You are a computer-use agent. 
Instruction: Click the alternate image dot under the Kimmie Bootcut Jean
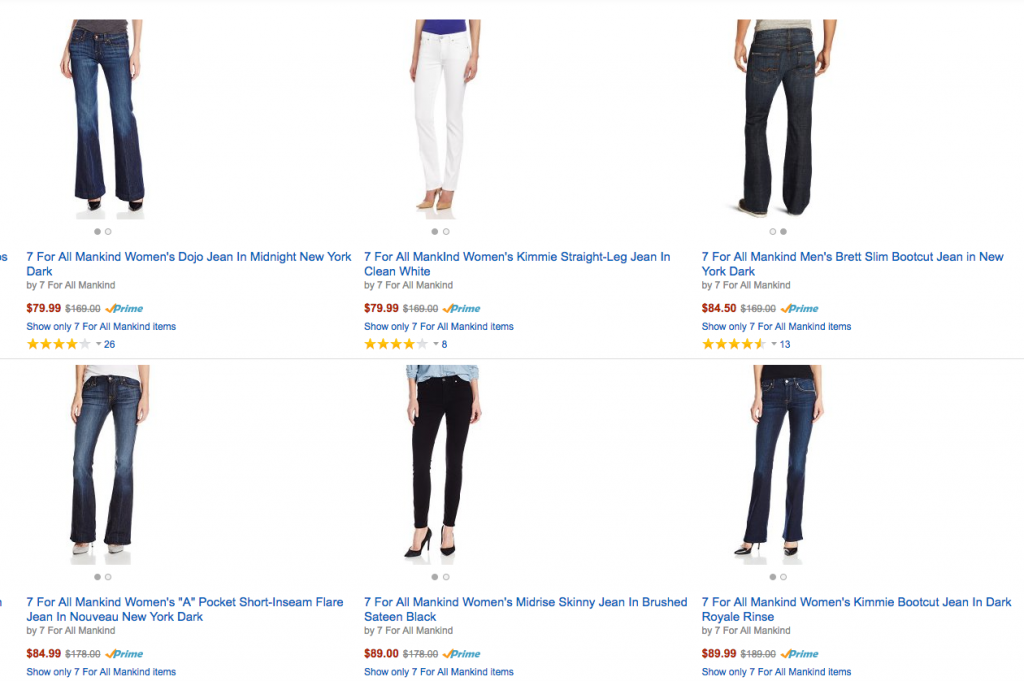click(x=784, y=577)
